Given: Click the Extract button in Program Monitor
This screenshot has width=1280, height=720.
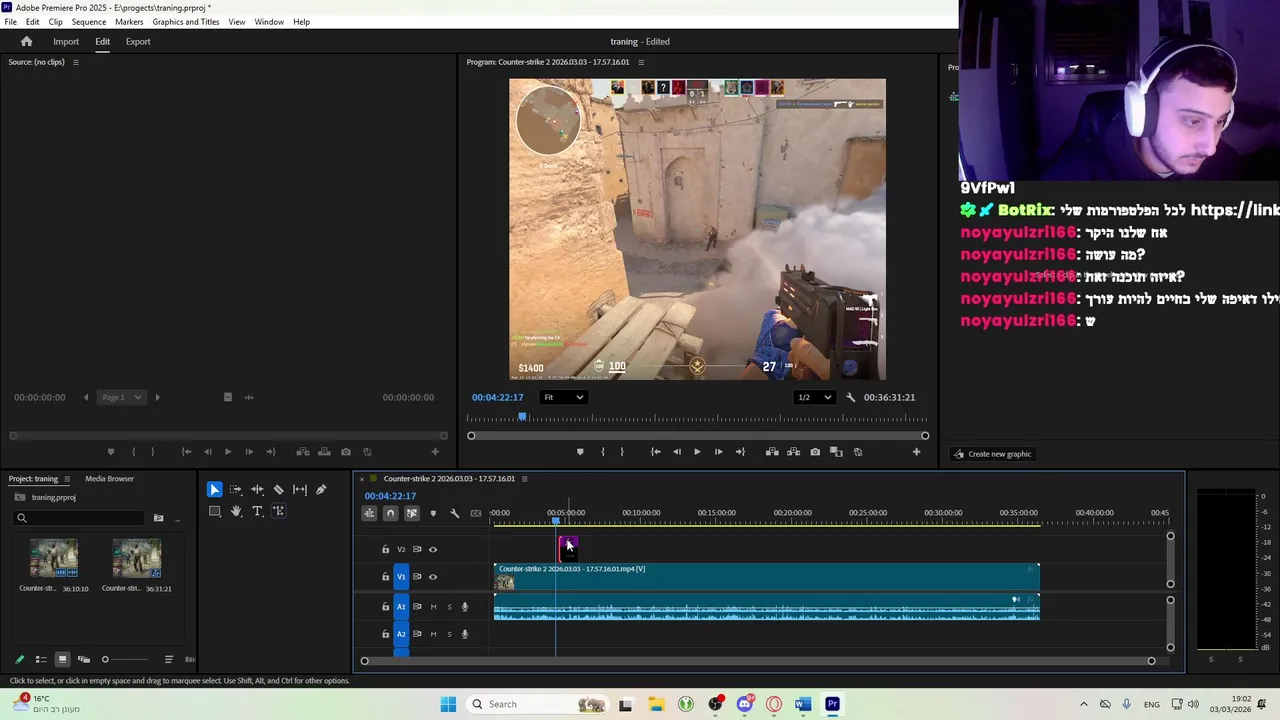Looking at the screenshot, I should coord(793,452).
